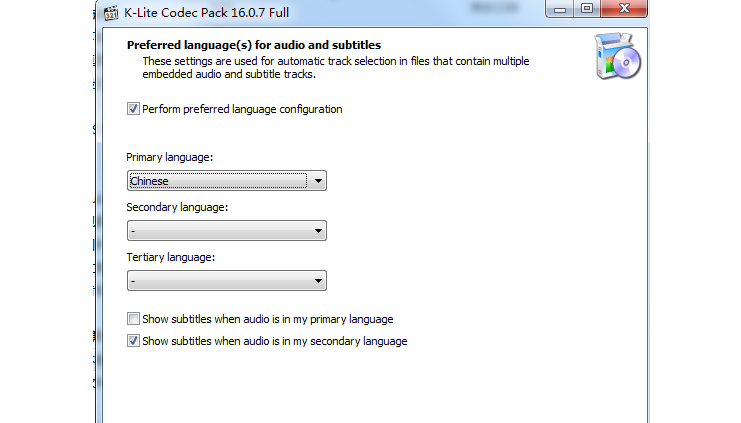Click "Show subtitles when audio is in my primary language" text
Screen dimensions: 741x423
(x=268, y=319)
